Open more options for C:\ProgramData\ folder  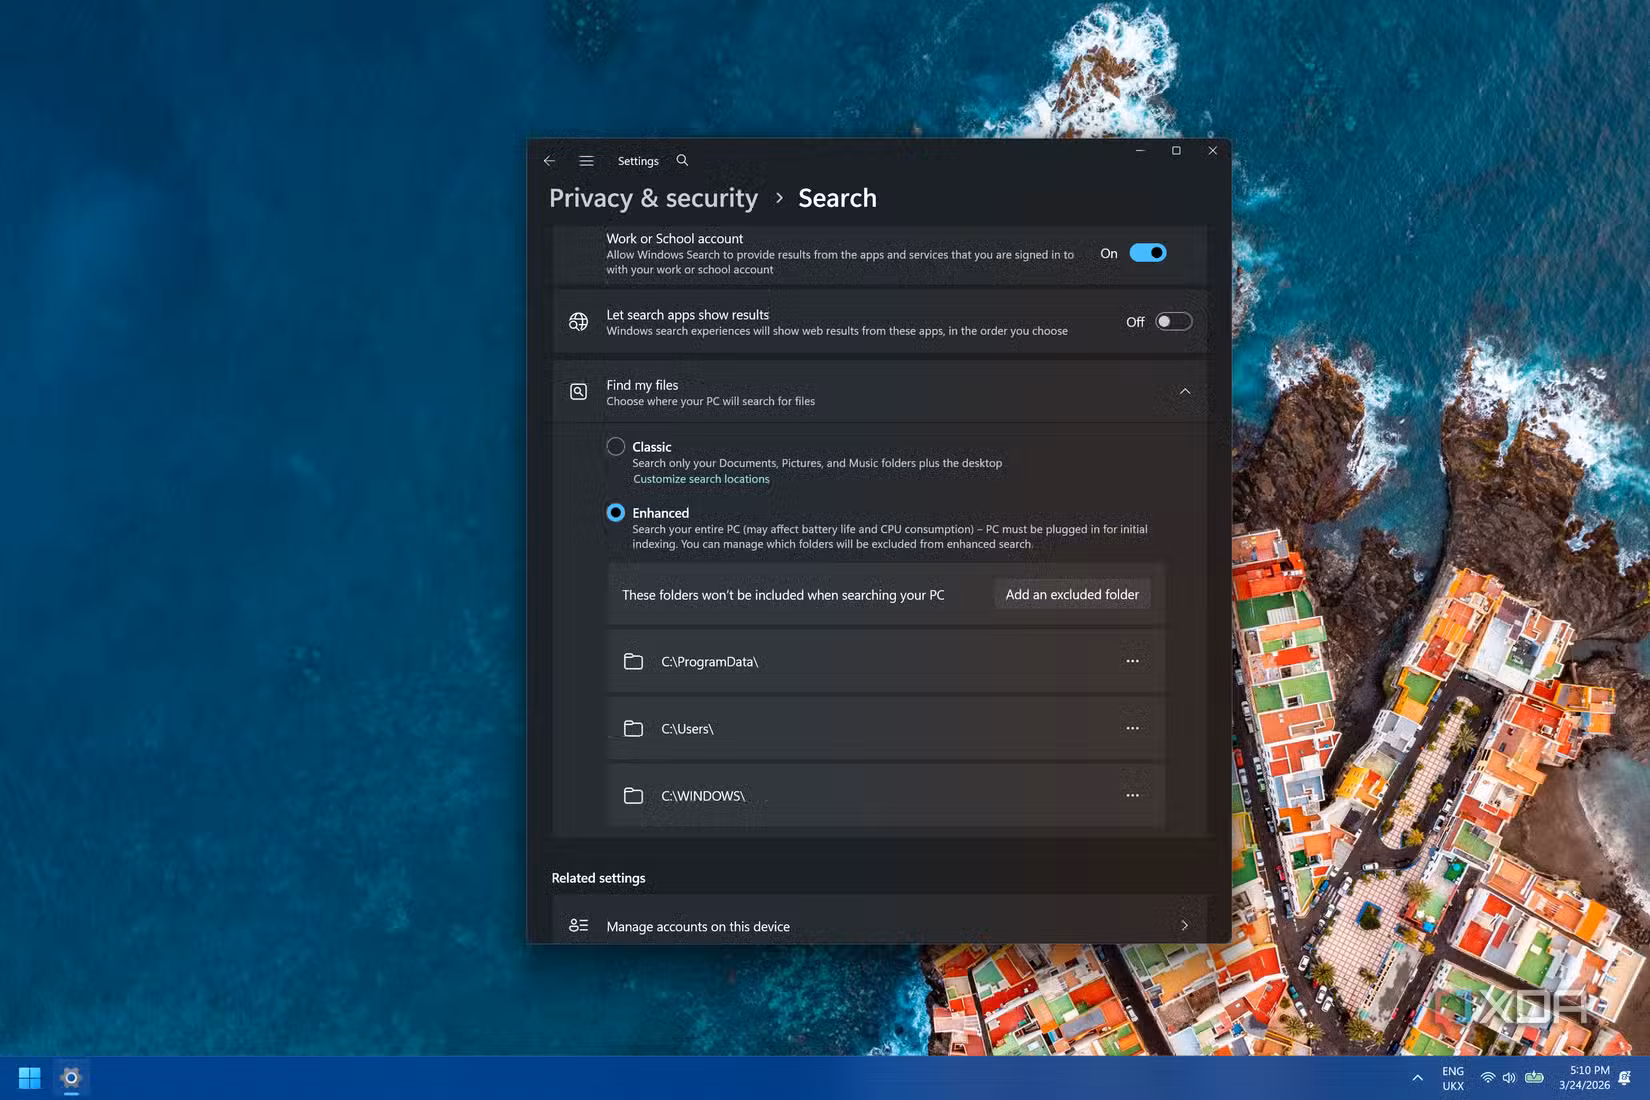(1132, 661)
